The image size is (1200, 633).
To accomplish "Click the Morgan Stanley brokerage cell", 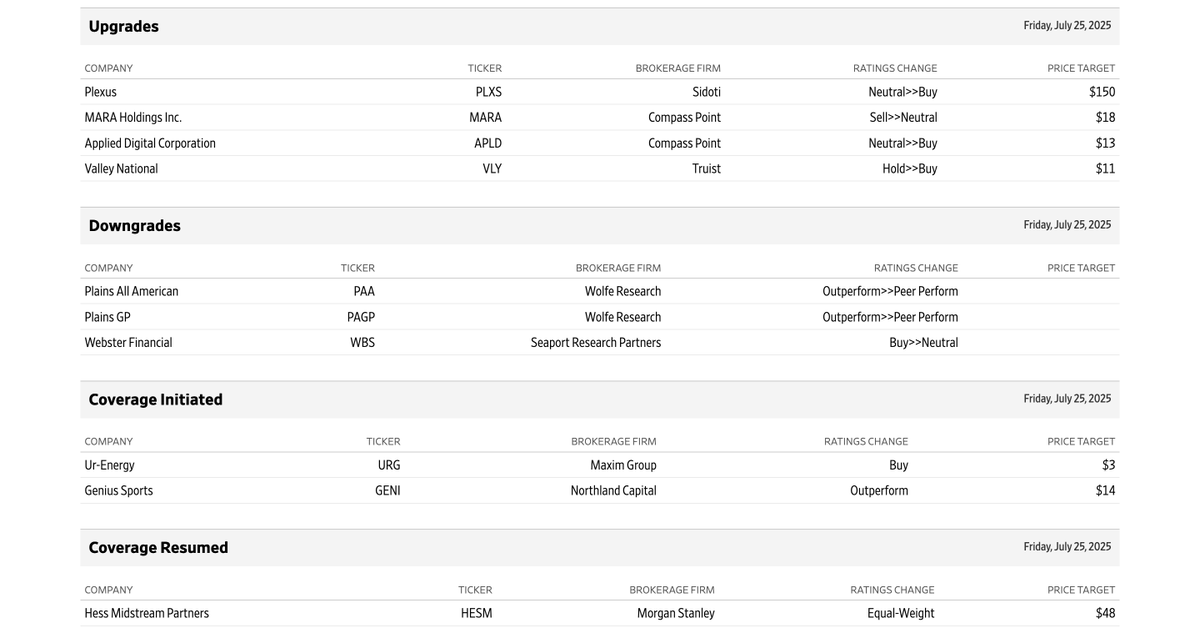I will click(676, 614).
